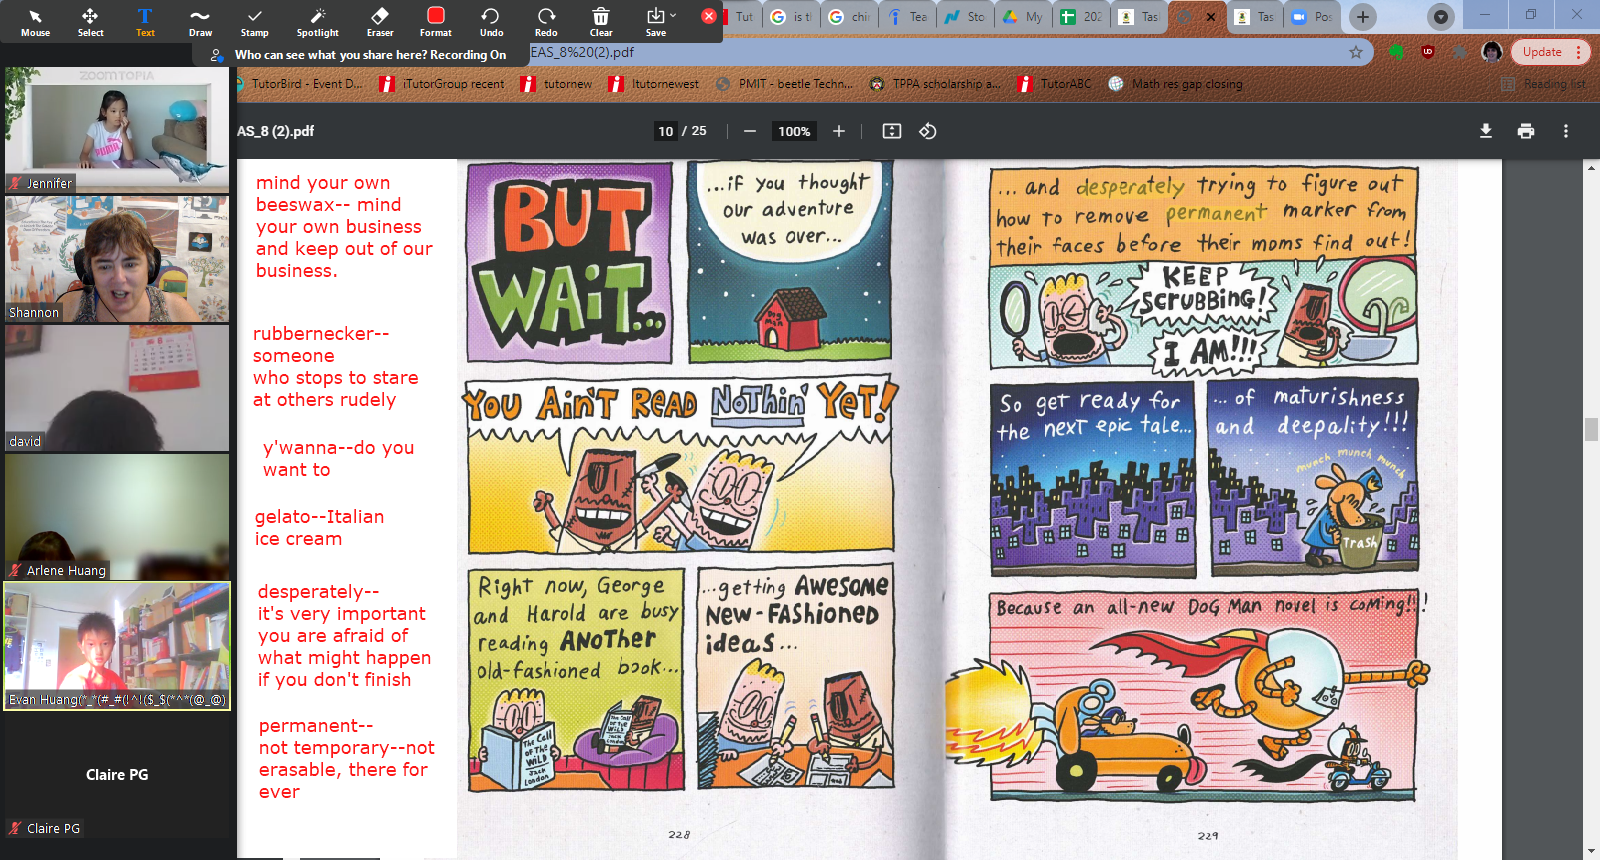The width and height of the screenshot is (1600, 860).
Task: Close the Zoom annotation toolbar
Action: [709, 16]
